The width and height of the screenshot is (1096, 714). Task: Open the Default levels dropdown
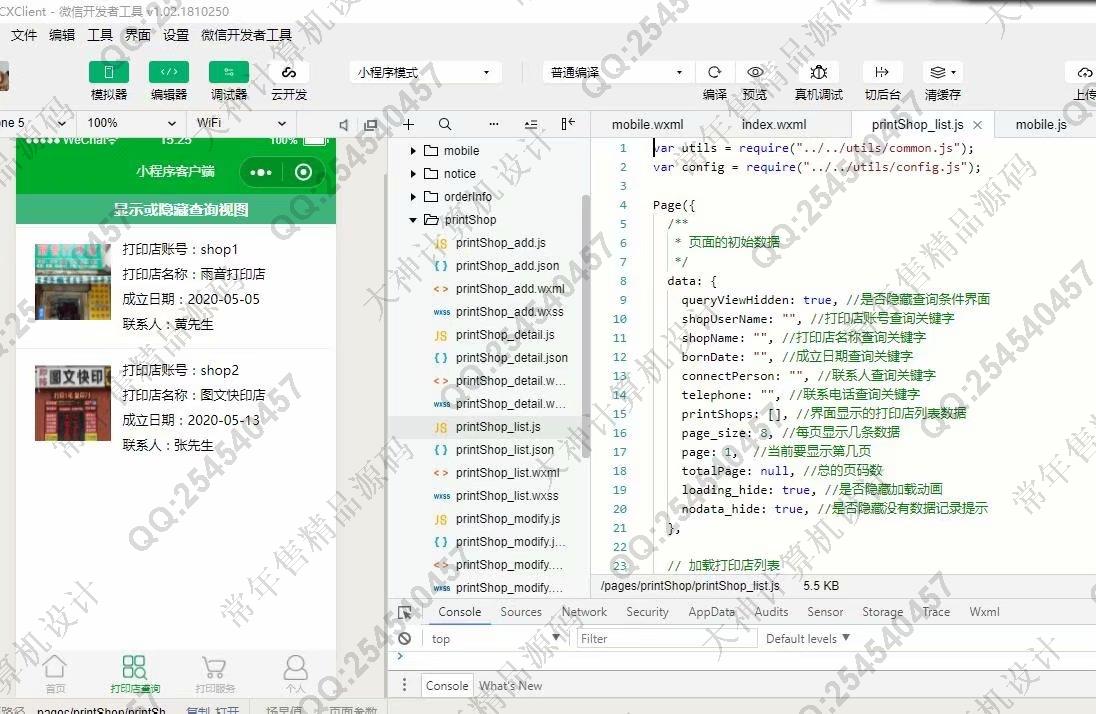(x=807, y=638)
